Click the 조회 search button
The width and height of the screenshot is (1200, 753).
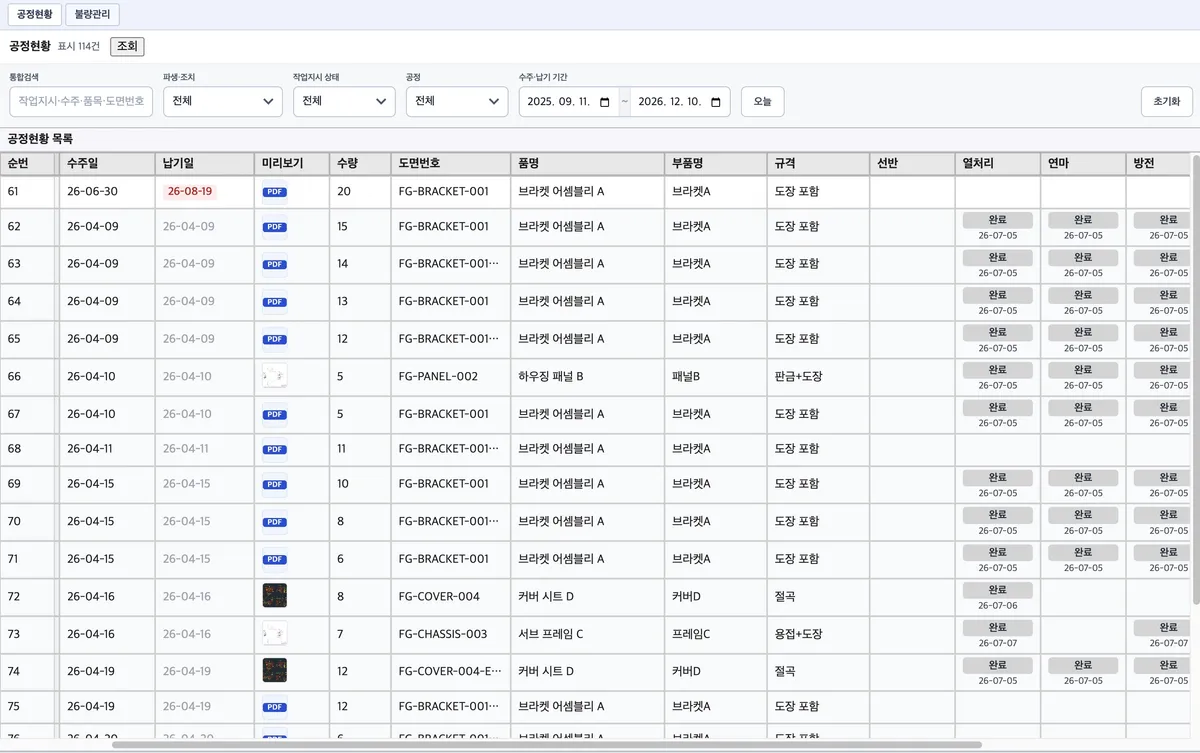(128, 46)
